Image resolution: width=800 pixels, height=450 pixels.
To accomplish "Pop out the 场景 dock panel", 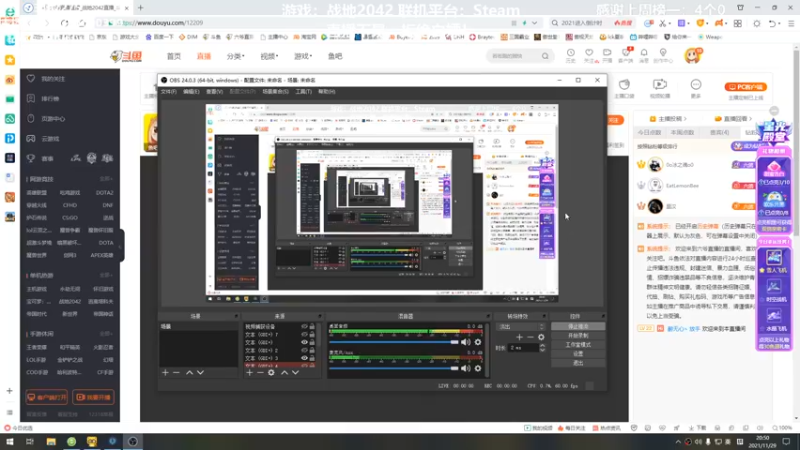I will point(236,316).
